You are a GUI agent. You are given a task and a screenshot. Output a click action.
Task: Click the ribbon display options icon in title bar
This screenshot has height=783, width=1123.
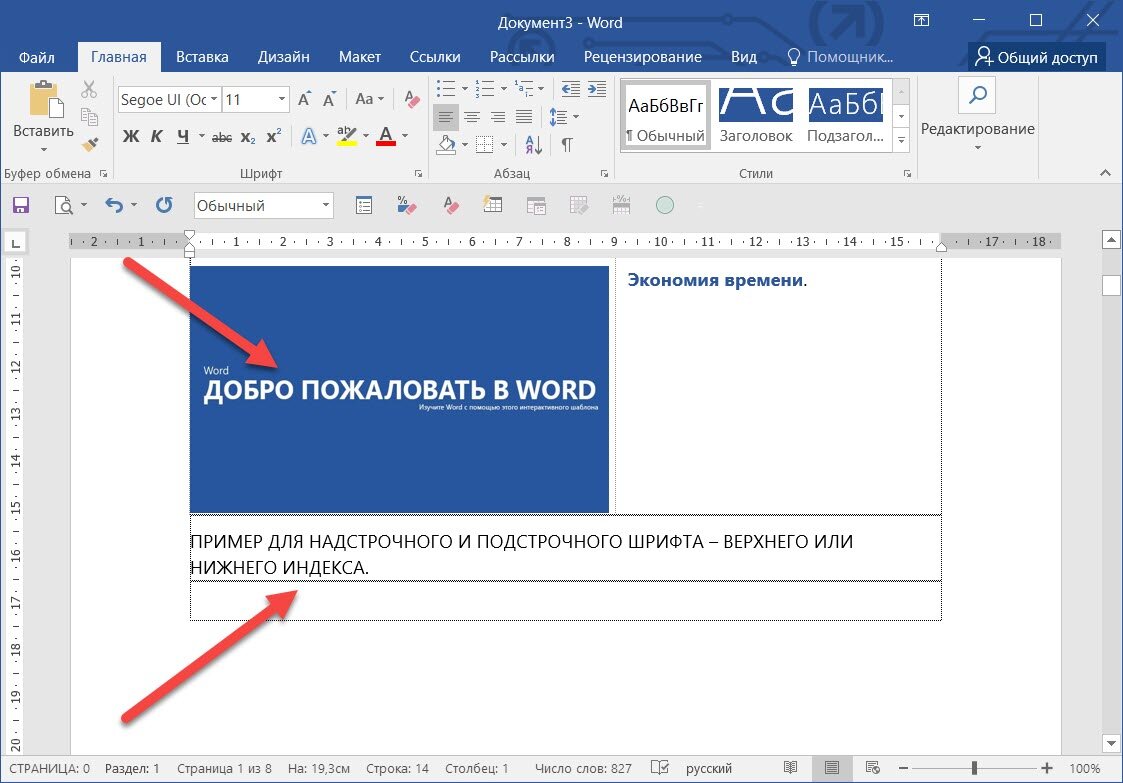click(x=922, y=21)
